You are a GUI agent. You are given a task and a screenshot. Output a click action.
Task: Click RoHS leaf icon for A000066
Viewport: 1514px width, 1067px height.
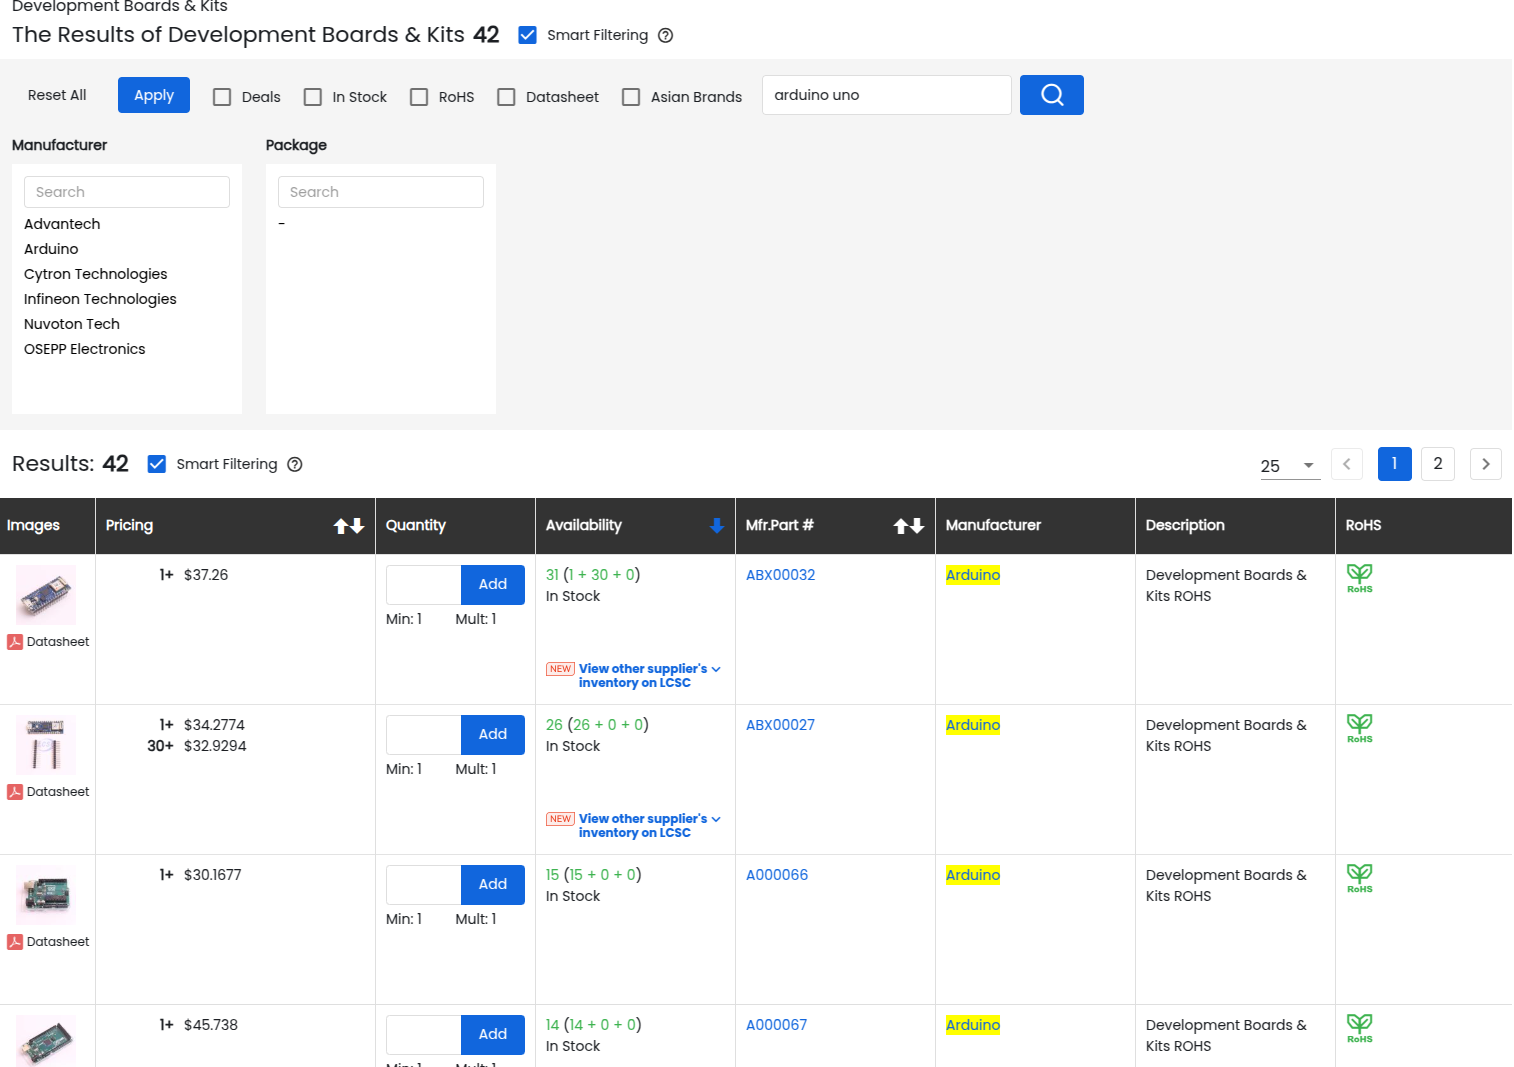click(1359, 878)
